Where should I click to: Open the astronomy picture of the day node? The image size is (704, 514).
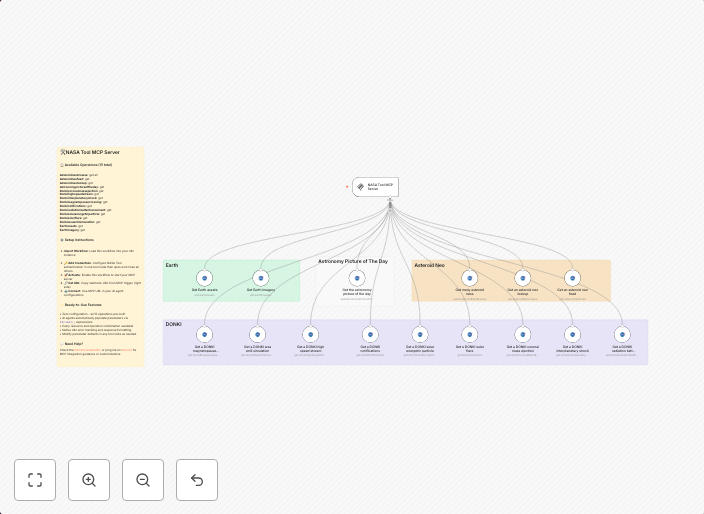pyautogui.click(x=357, y=278)
